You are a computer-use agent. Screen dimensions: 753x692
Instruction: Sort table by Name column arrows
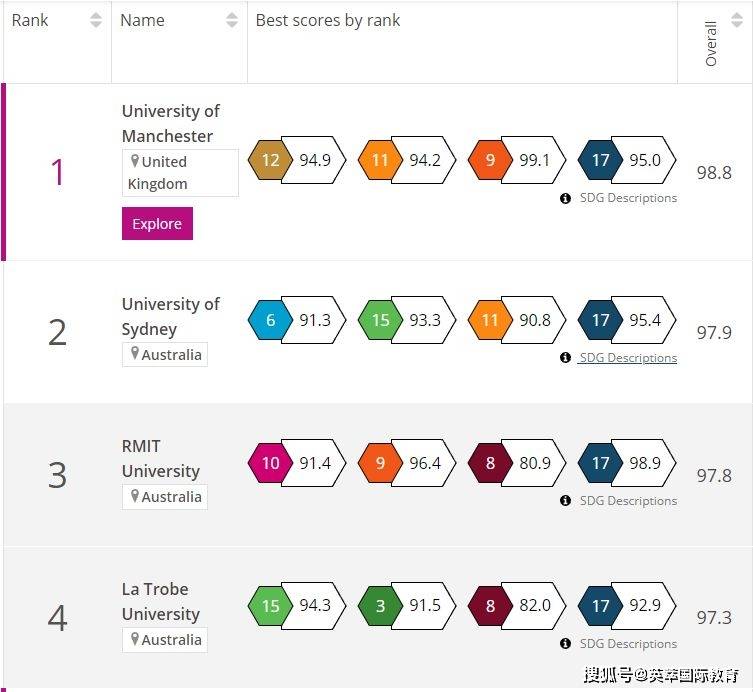[232, 20]
